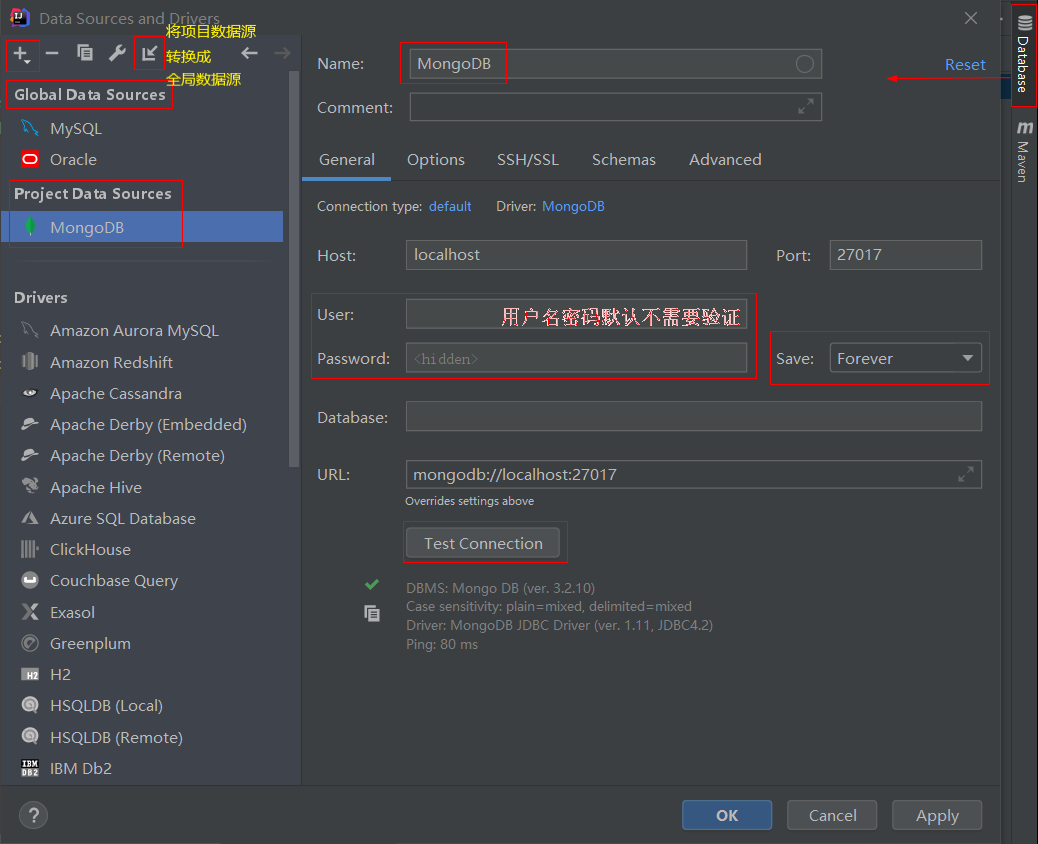Click the Amazon Aurora MySQL driver icon

click(30, 330)
